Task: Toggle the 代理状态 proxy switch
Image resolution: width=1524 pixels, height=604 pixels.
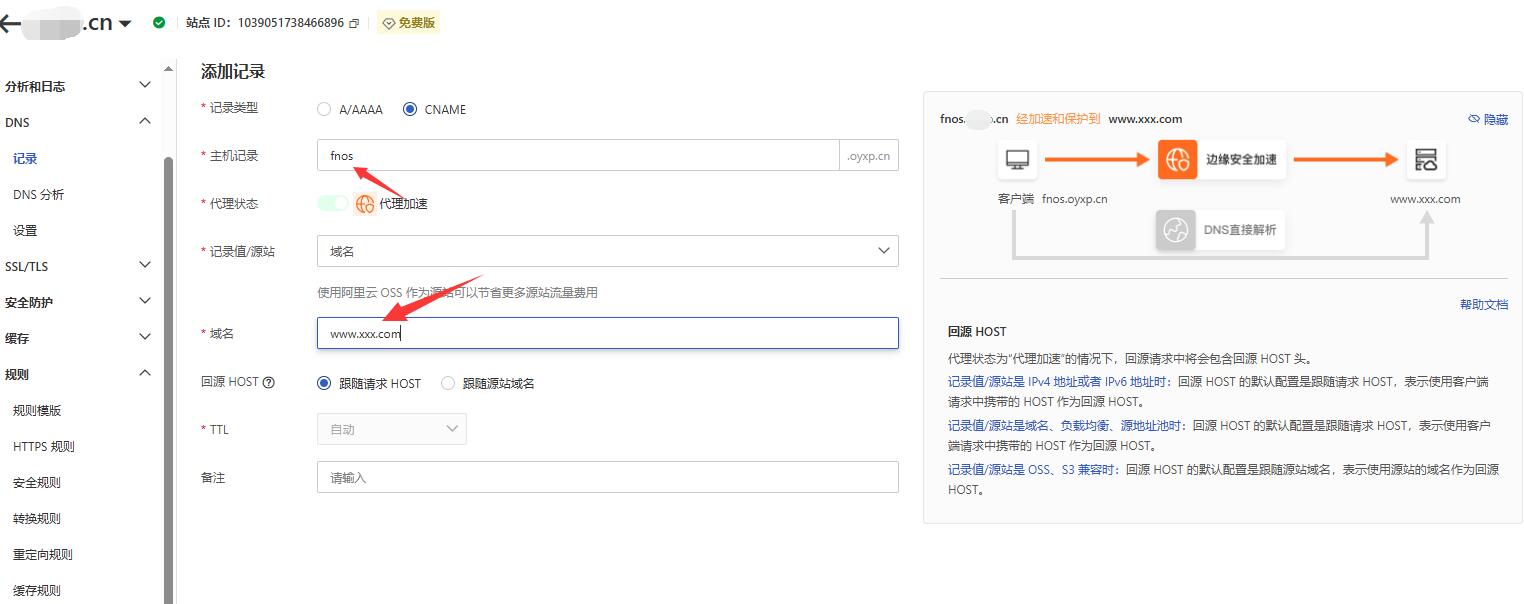Action: (x=335, y=202)
